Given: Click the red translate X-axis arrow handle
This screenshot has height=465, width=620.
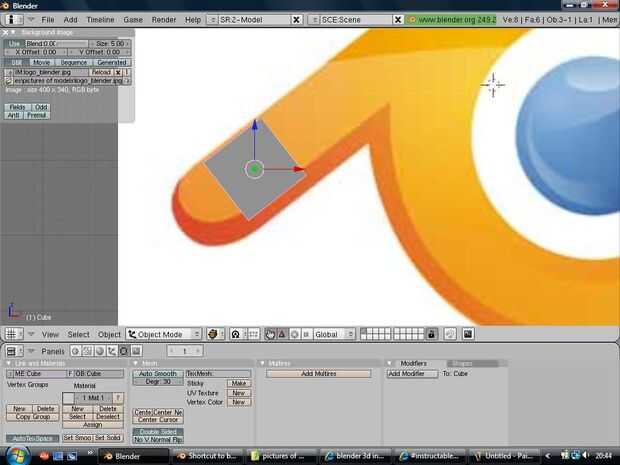Looking at the screenshot, I should tap(299, 169).
